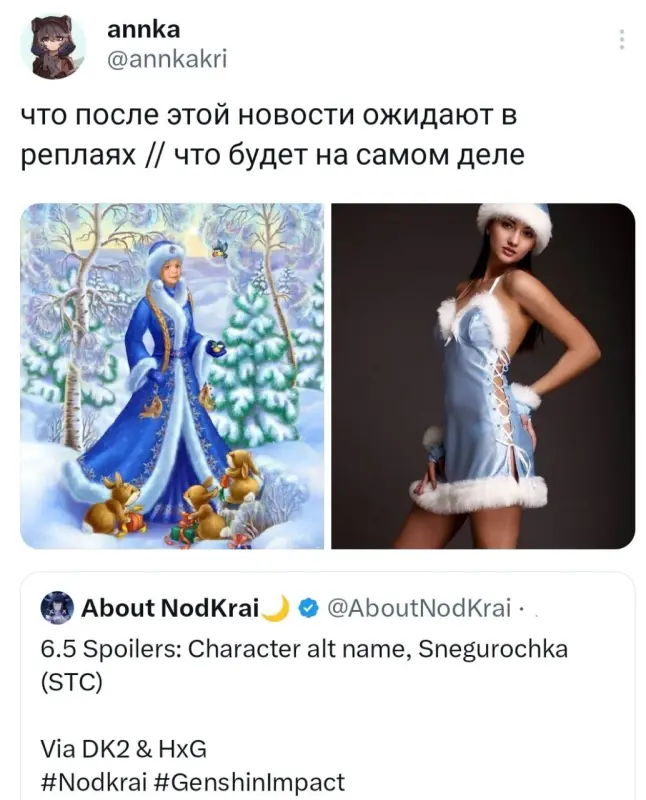Open the #GenshinImpact hashtag

(x=249, y=782)
